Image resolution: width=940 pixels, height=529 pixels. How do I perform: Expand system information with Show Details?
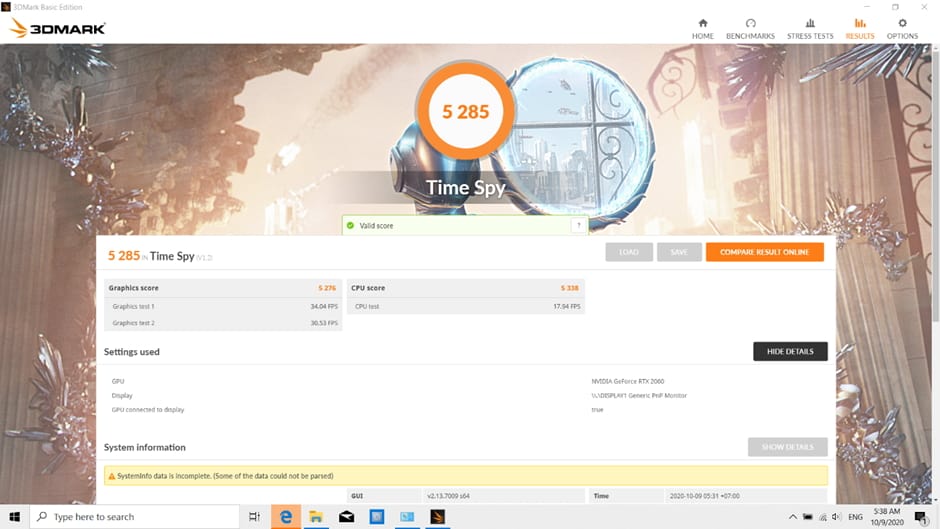tap(787, 447)
